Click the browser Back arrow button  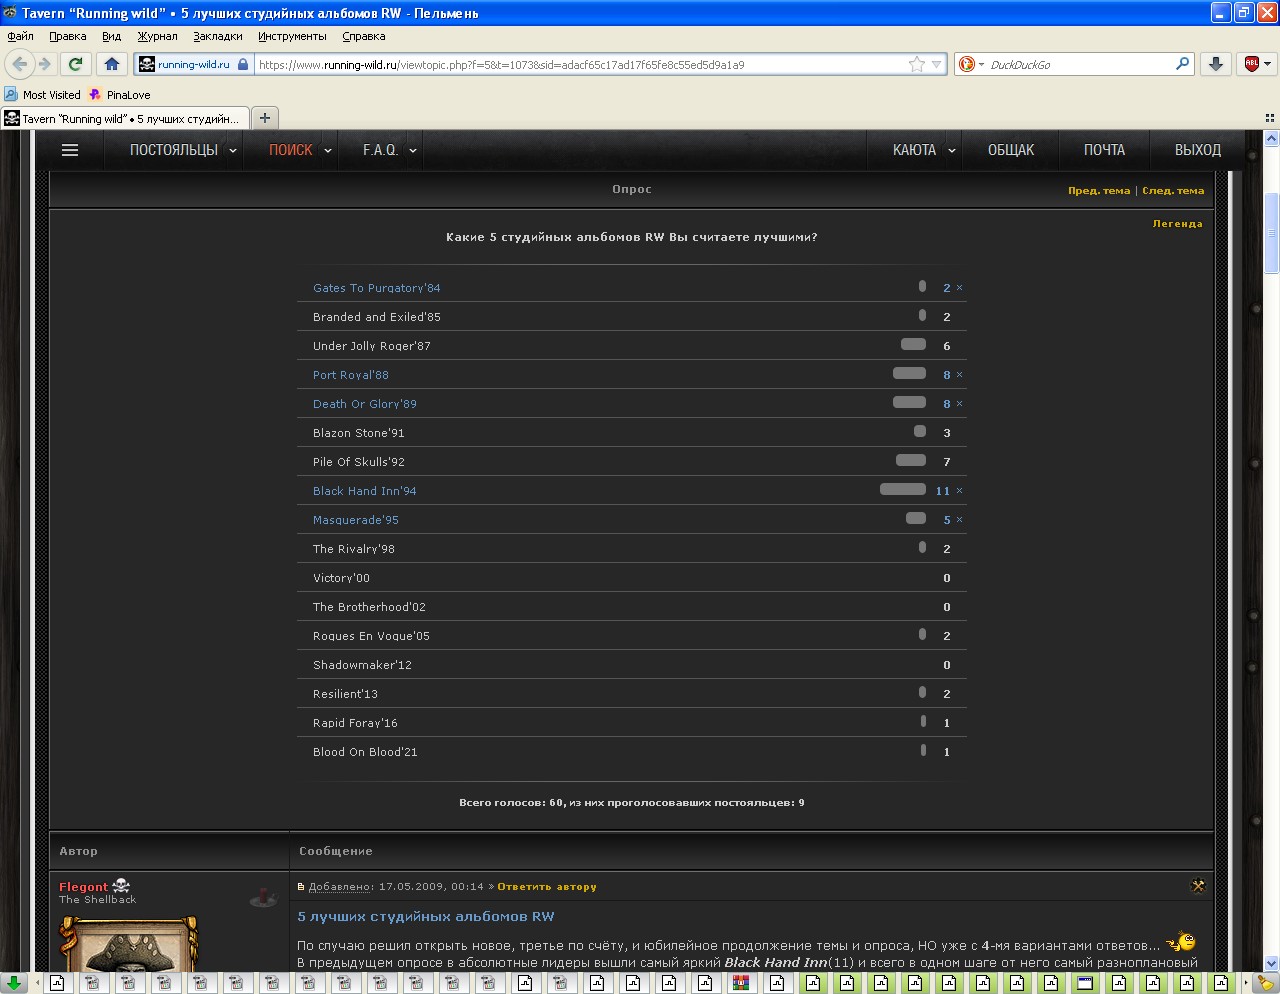[19, 64]
